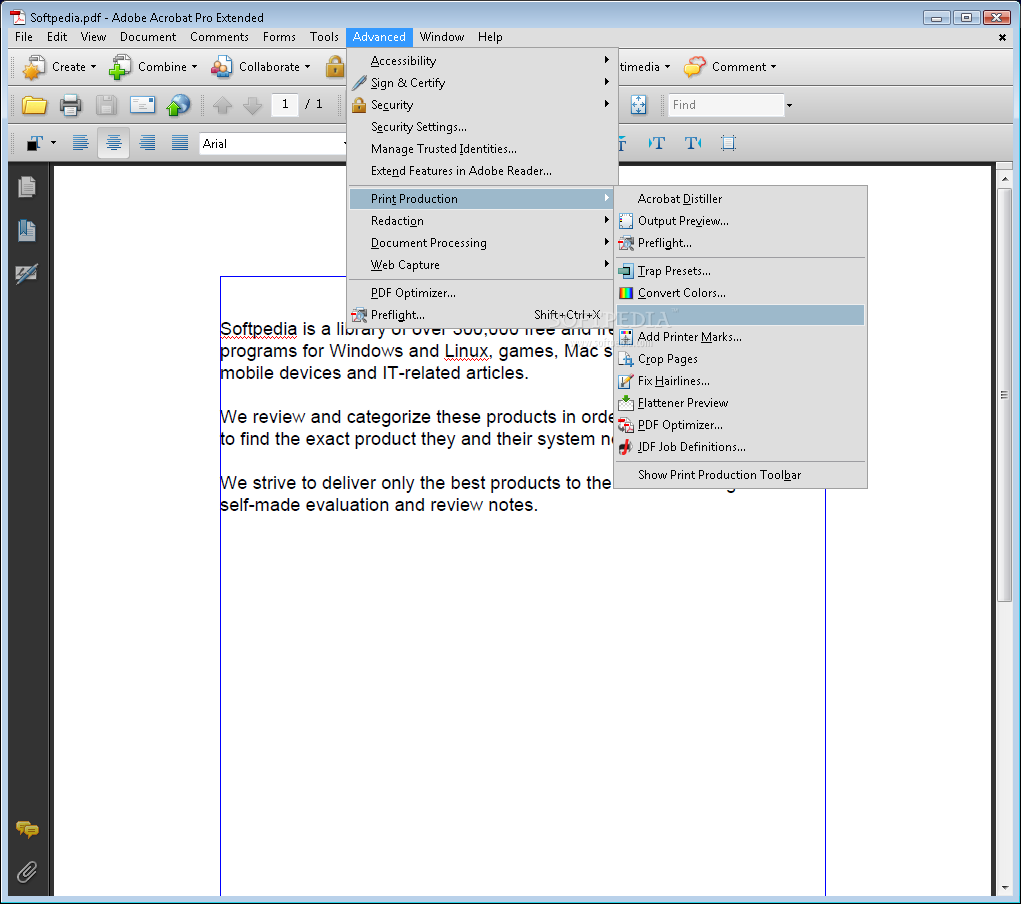Open the Help menu

click(490, 37)
